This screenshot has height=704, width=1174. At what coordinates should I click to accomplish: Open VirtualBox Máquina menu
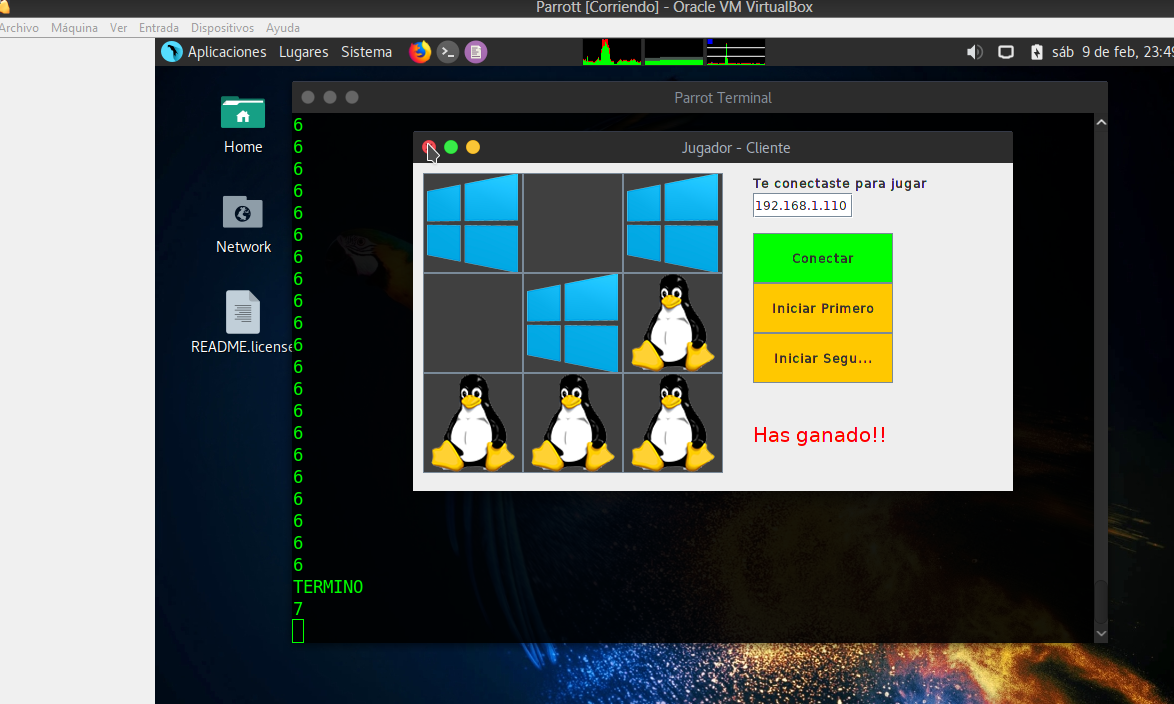click(x=74, y=28)
